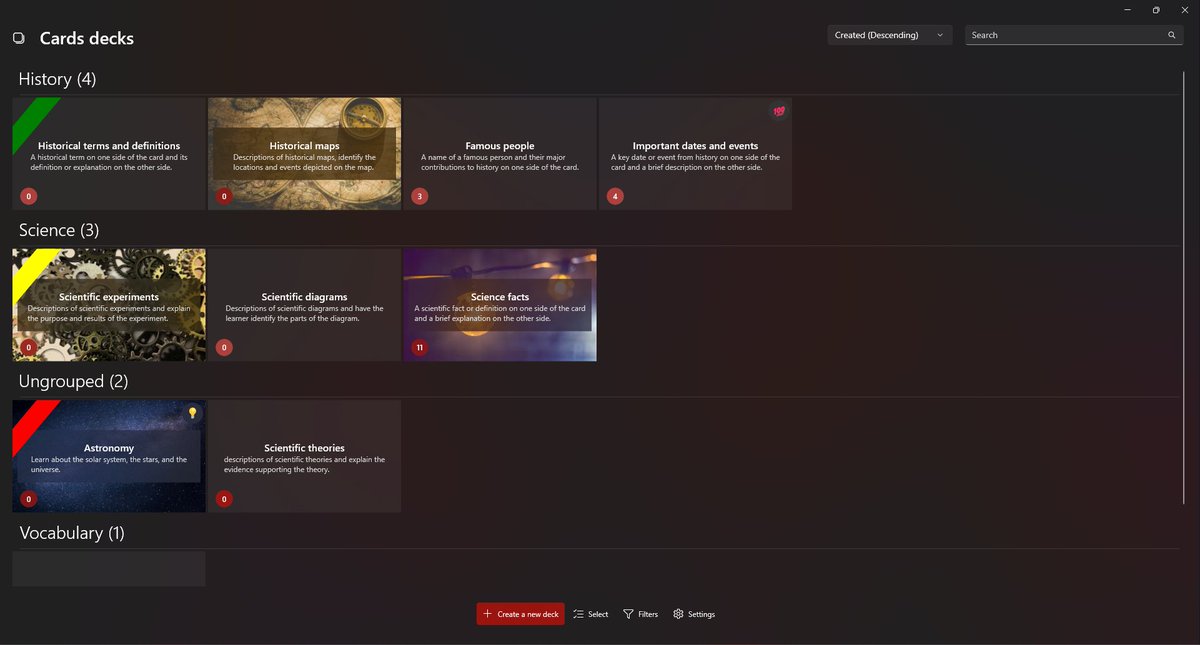Screen dimensions: 1200x645
Task: Click the Select button in bottom bar
Action: point(590,614)
